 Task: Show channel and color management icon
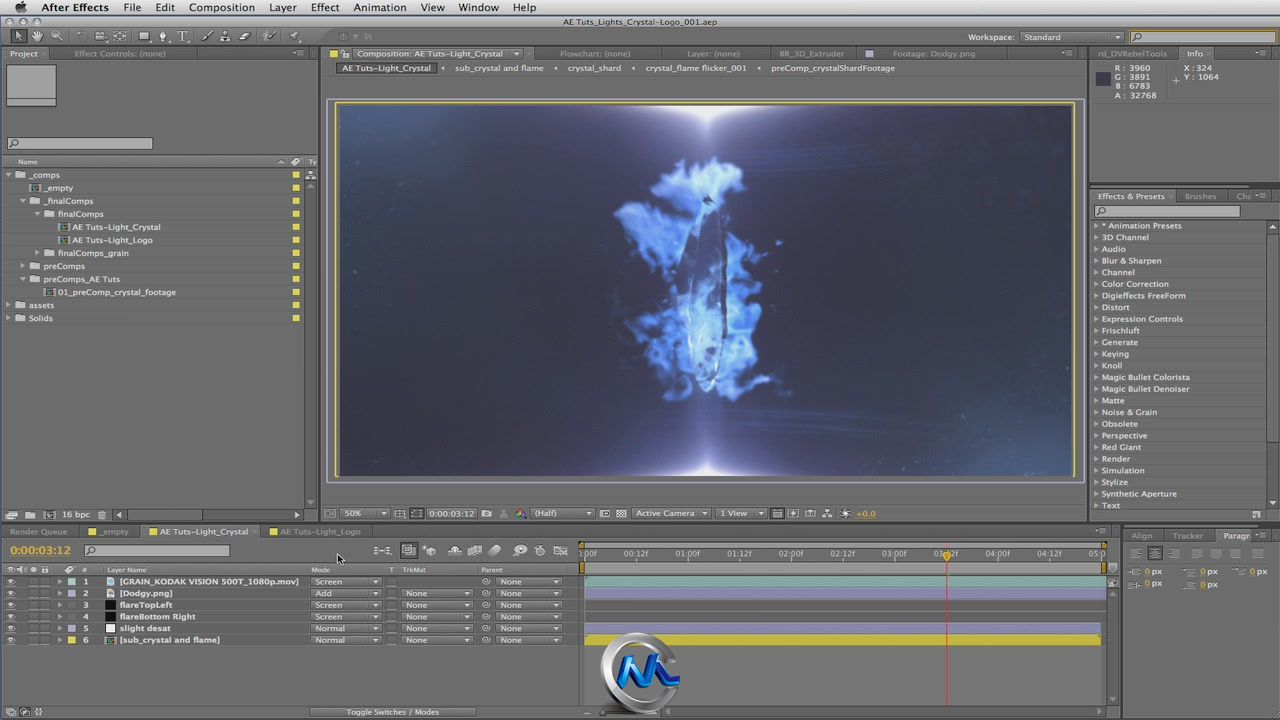click(x=520, y=513)
